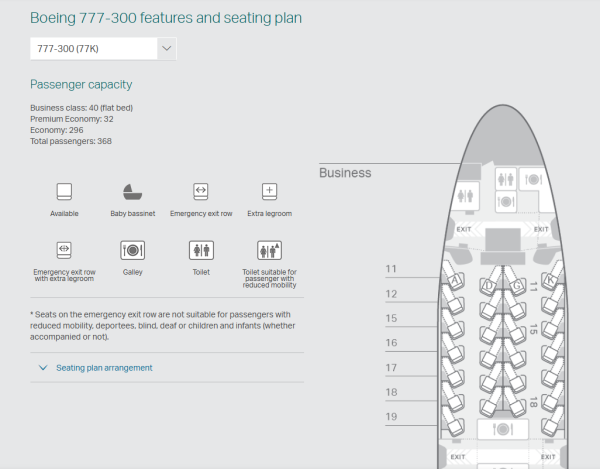This screenshot has width=600, height=469.
Task: Click the emergency exit with extra legroom icon
Action: tap(64, 249)
